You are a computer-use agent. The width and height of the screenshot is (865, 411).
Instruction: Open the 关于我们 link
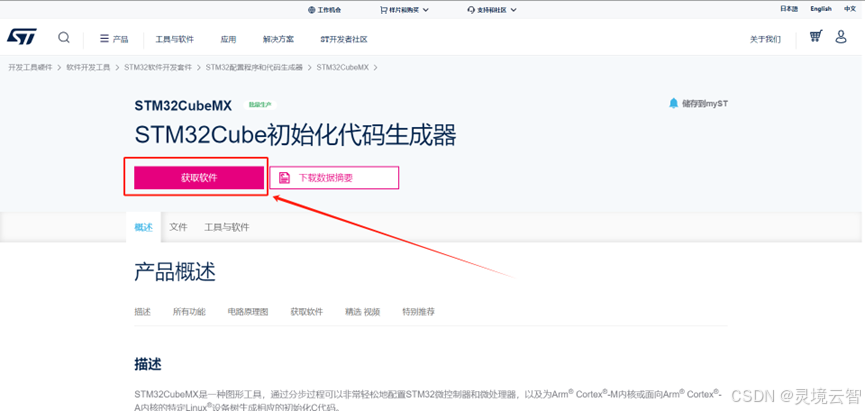pos(765,39)
